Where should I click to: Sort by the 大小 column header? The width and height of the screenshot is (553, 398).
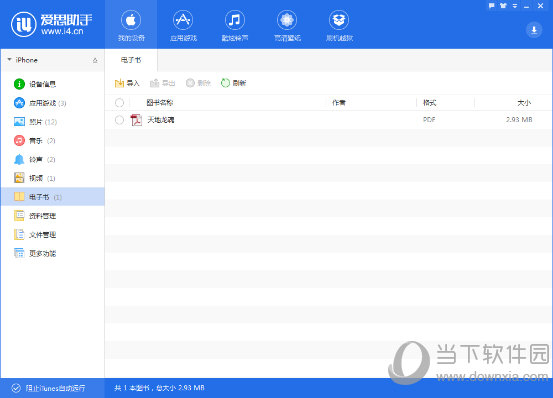[x=524, y=103]
